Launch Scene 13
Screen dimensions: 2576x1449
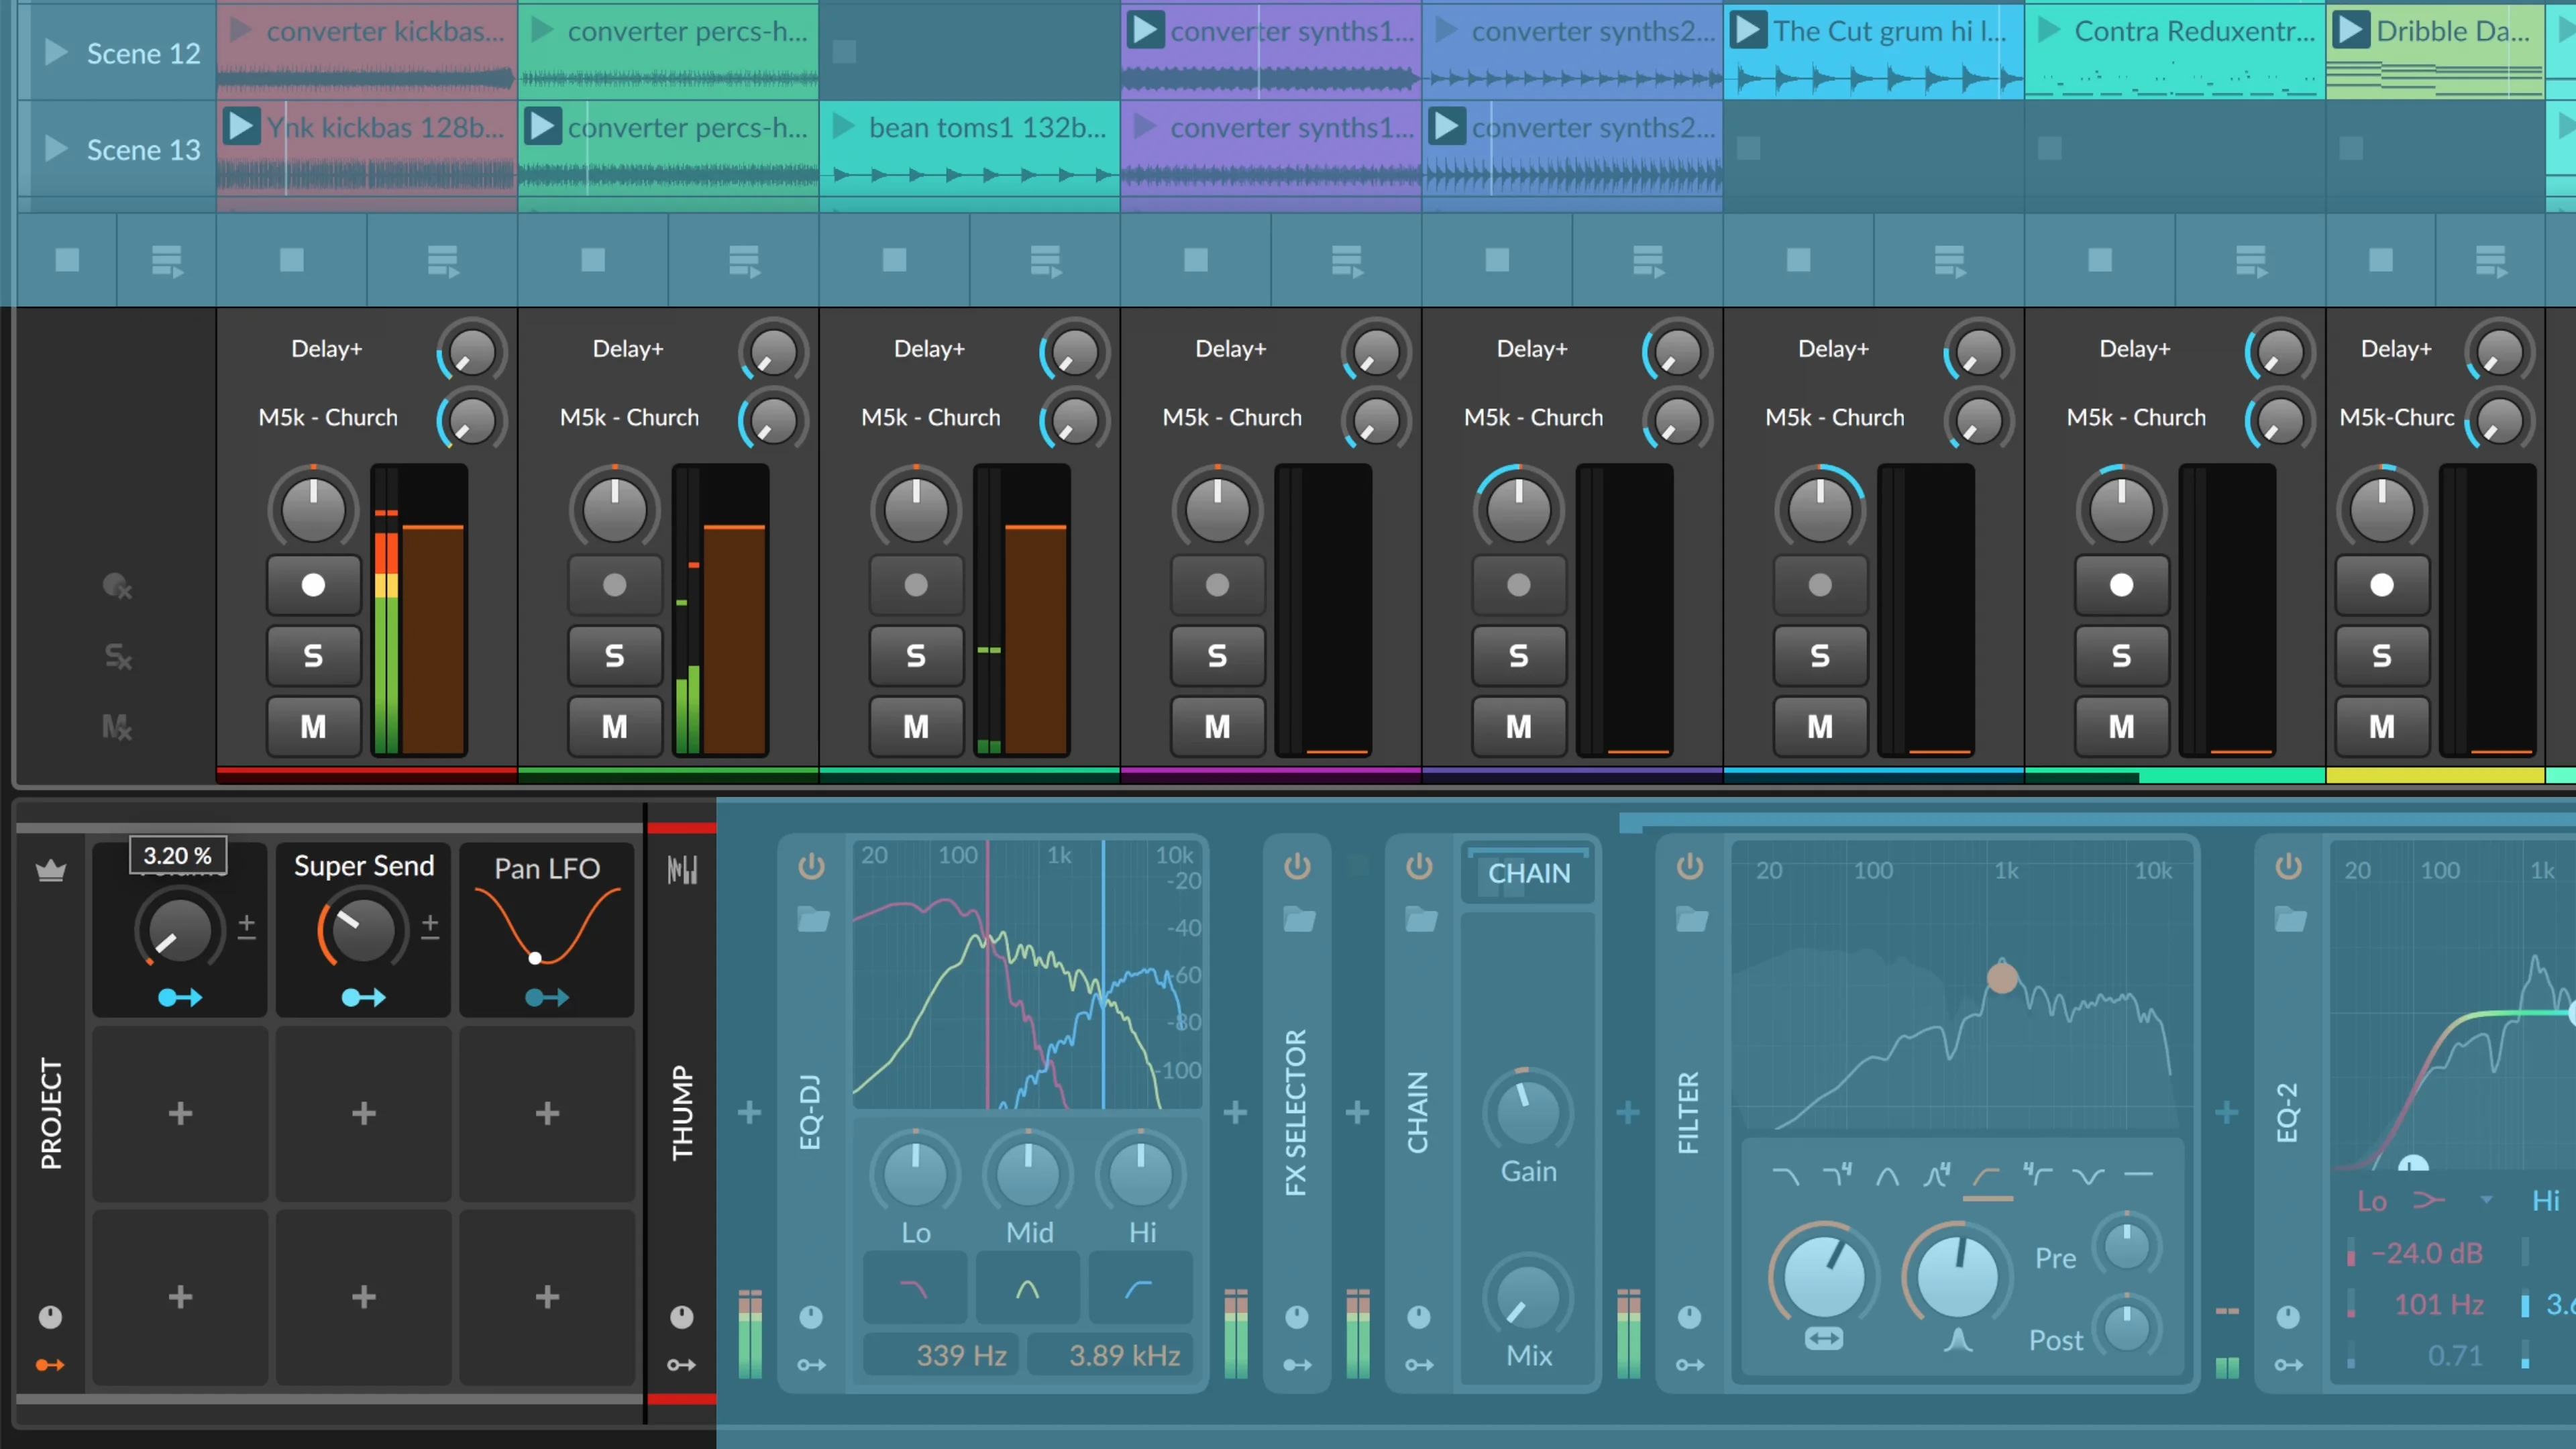coord(57,149)
